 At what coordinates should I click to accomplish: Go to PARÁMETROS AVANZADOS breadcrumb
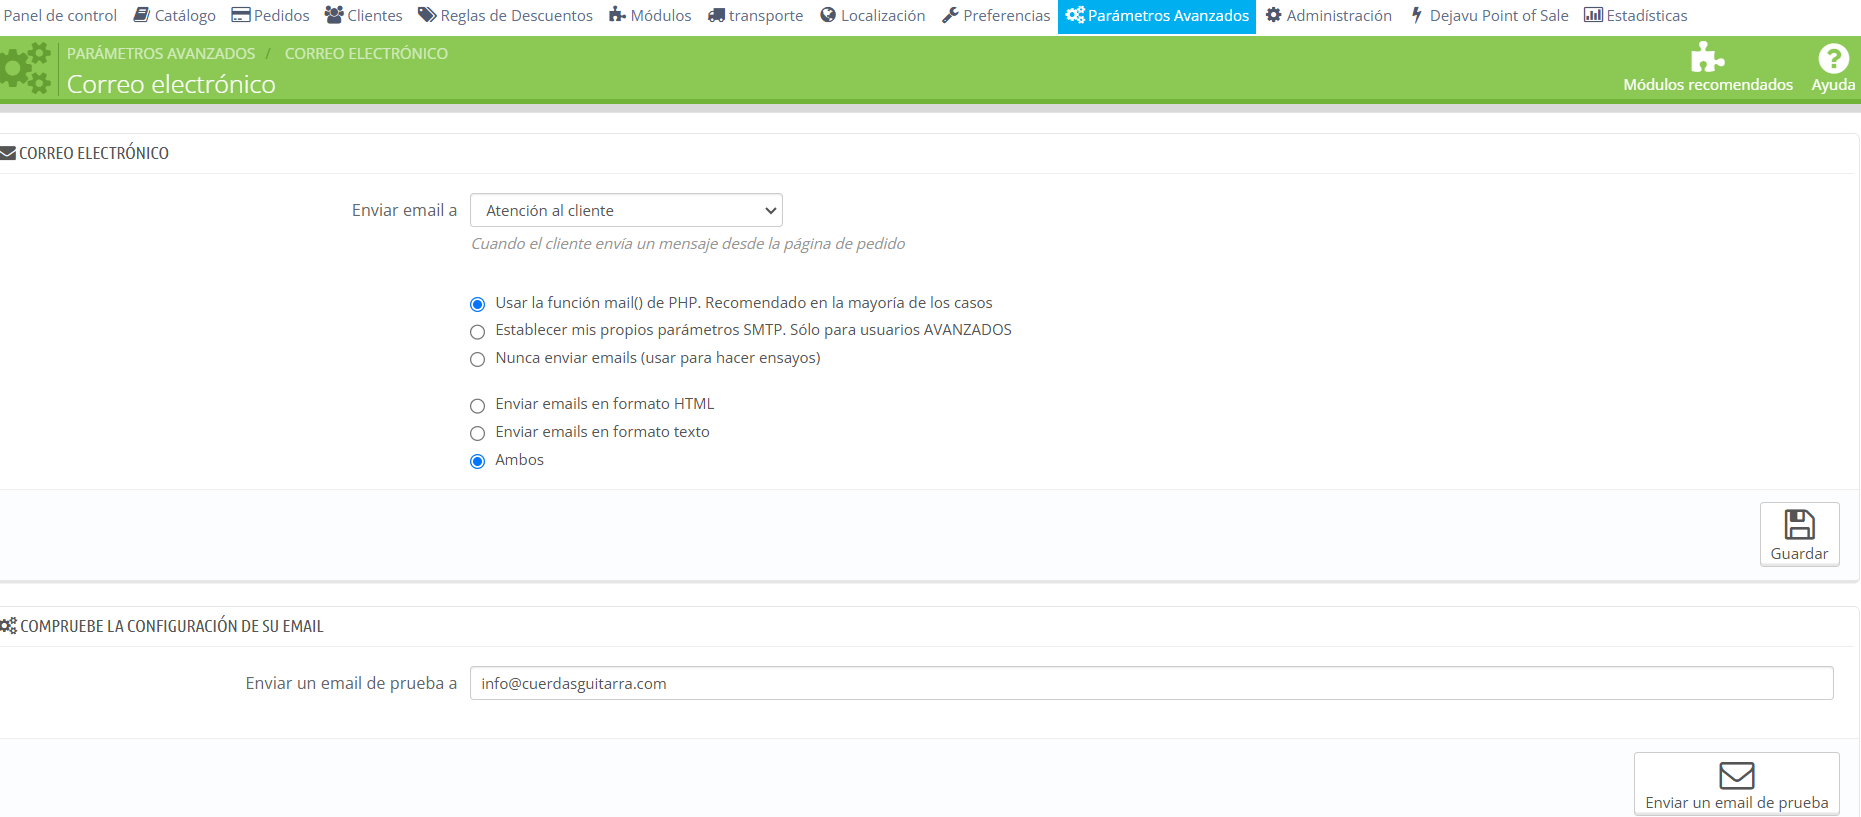[161, 54]
